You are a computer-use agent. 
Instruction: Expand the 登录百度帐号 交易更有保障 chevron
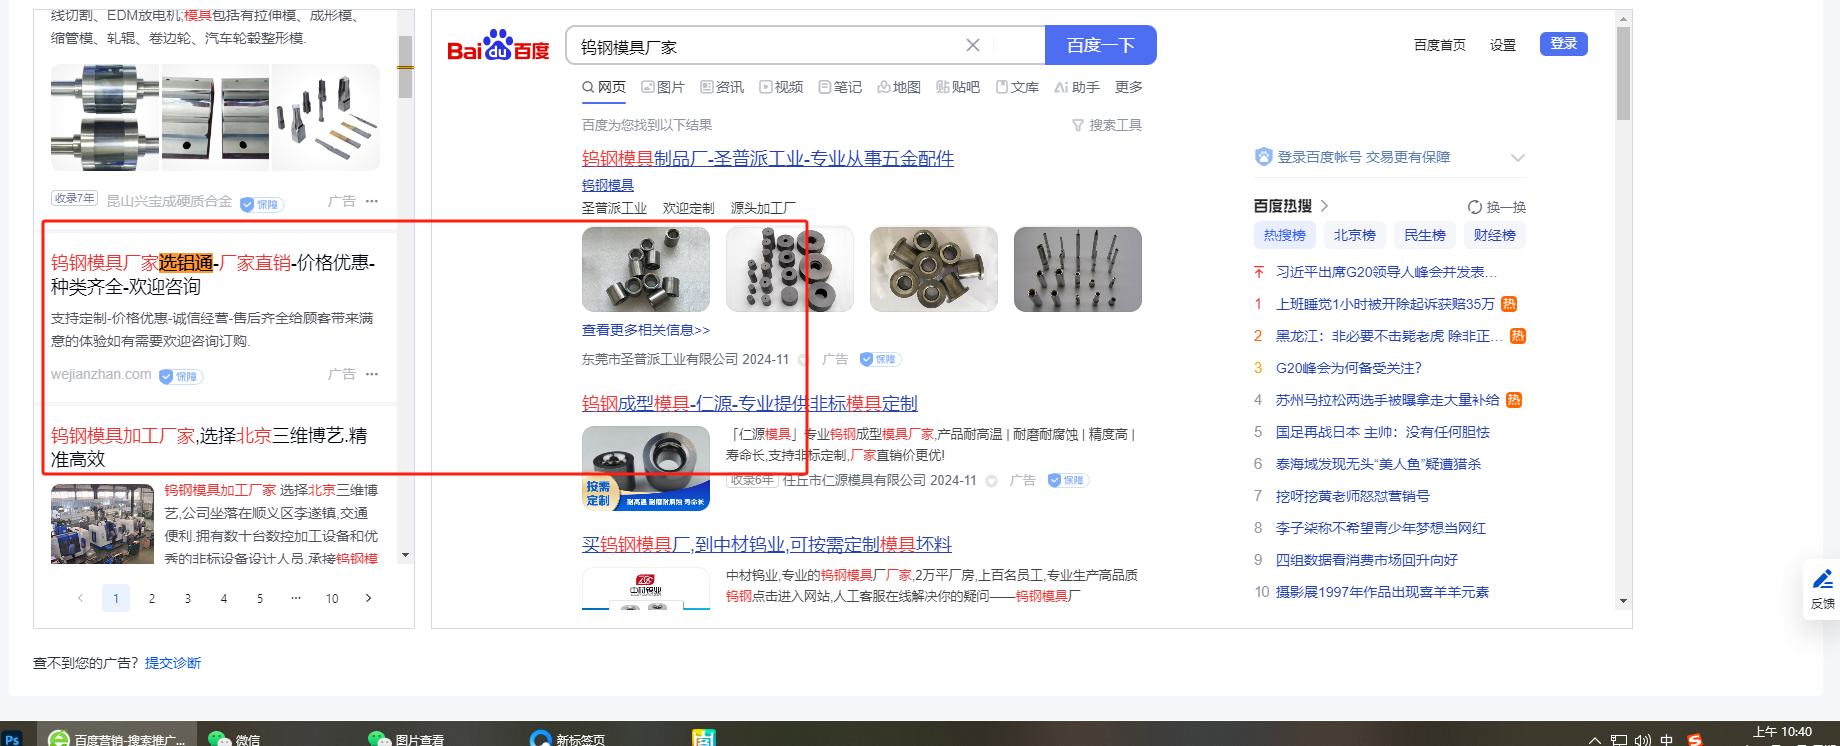[1518, 157]
